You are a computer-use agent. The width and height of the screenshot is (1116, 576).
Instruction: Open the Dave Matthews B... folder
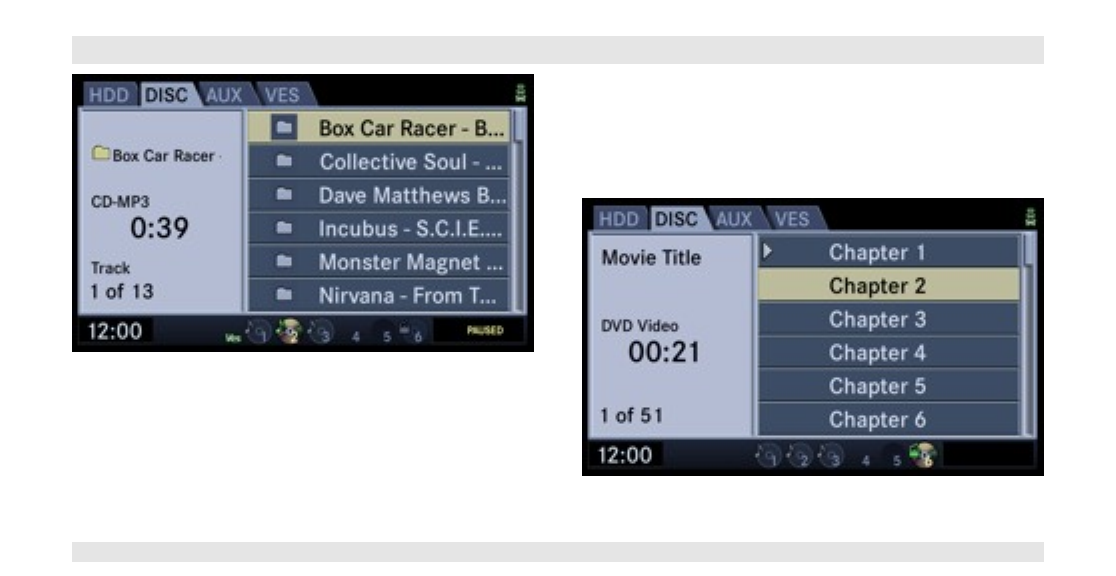pos(379,194)
